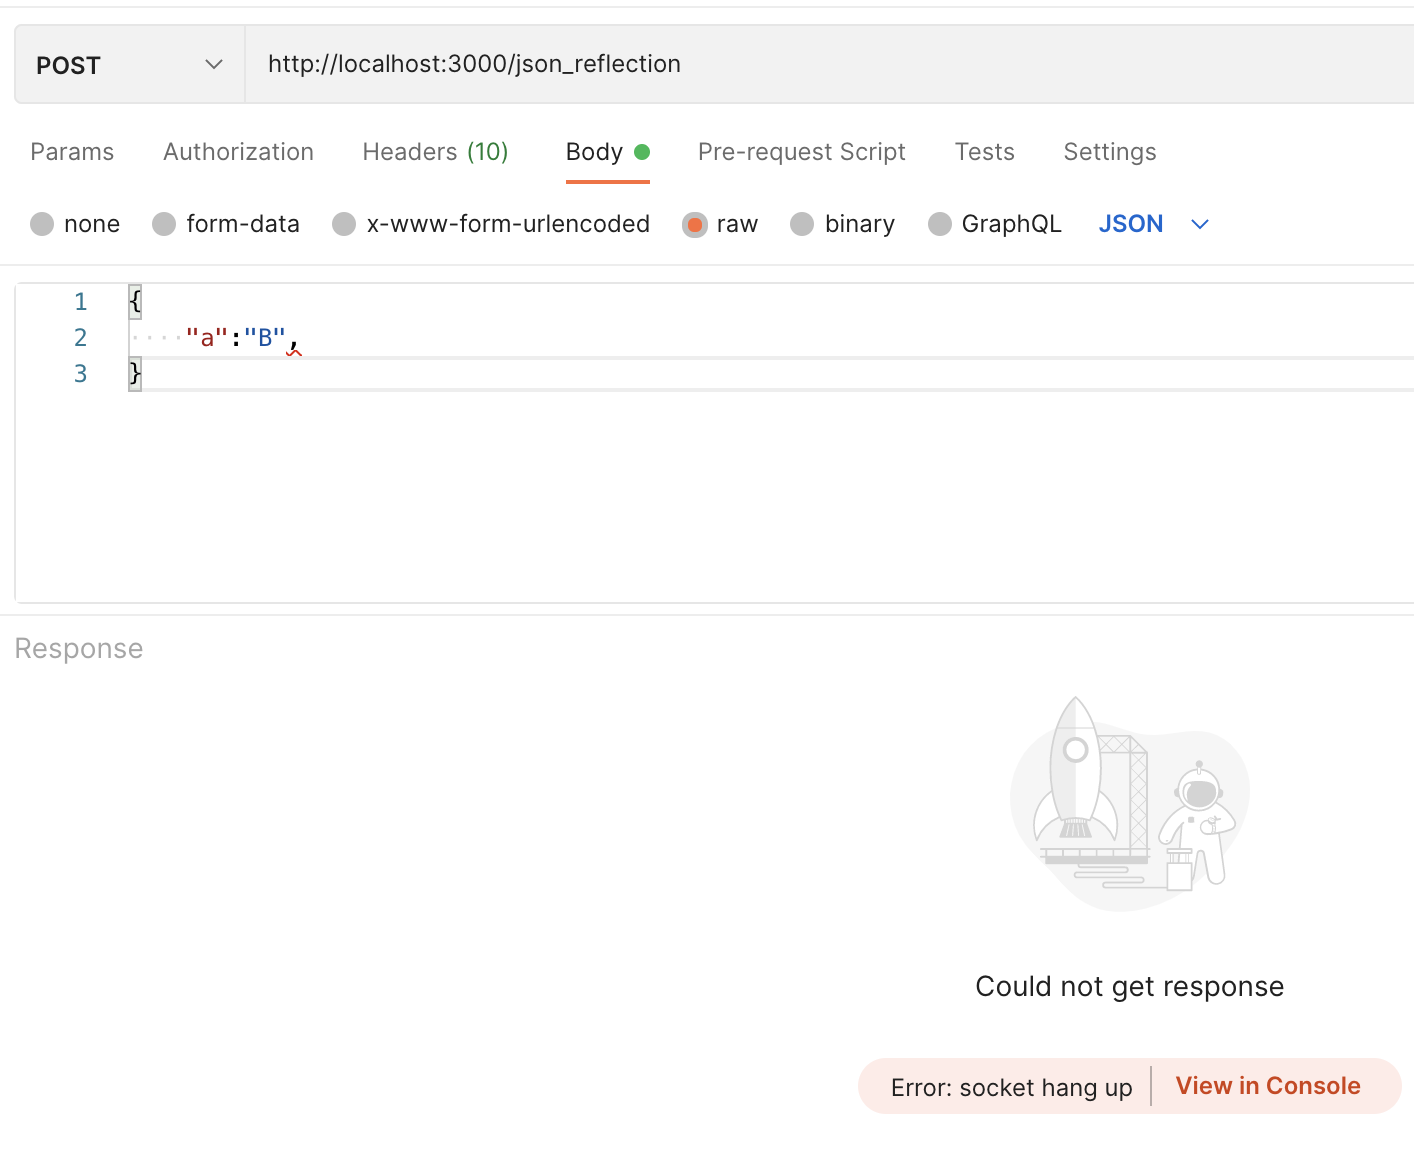Viewport: 1414px width, 1150px height.
Task: Open the Pre-request Script tab
Action: pos(800,152)
